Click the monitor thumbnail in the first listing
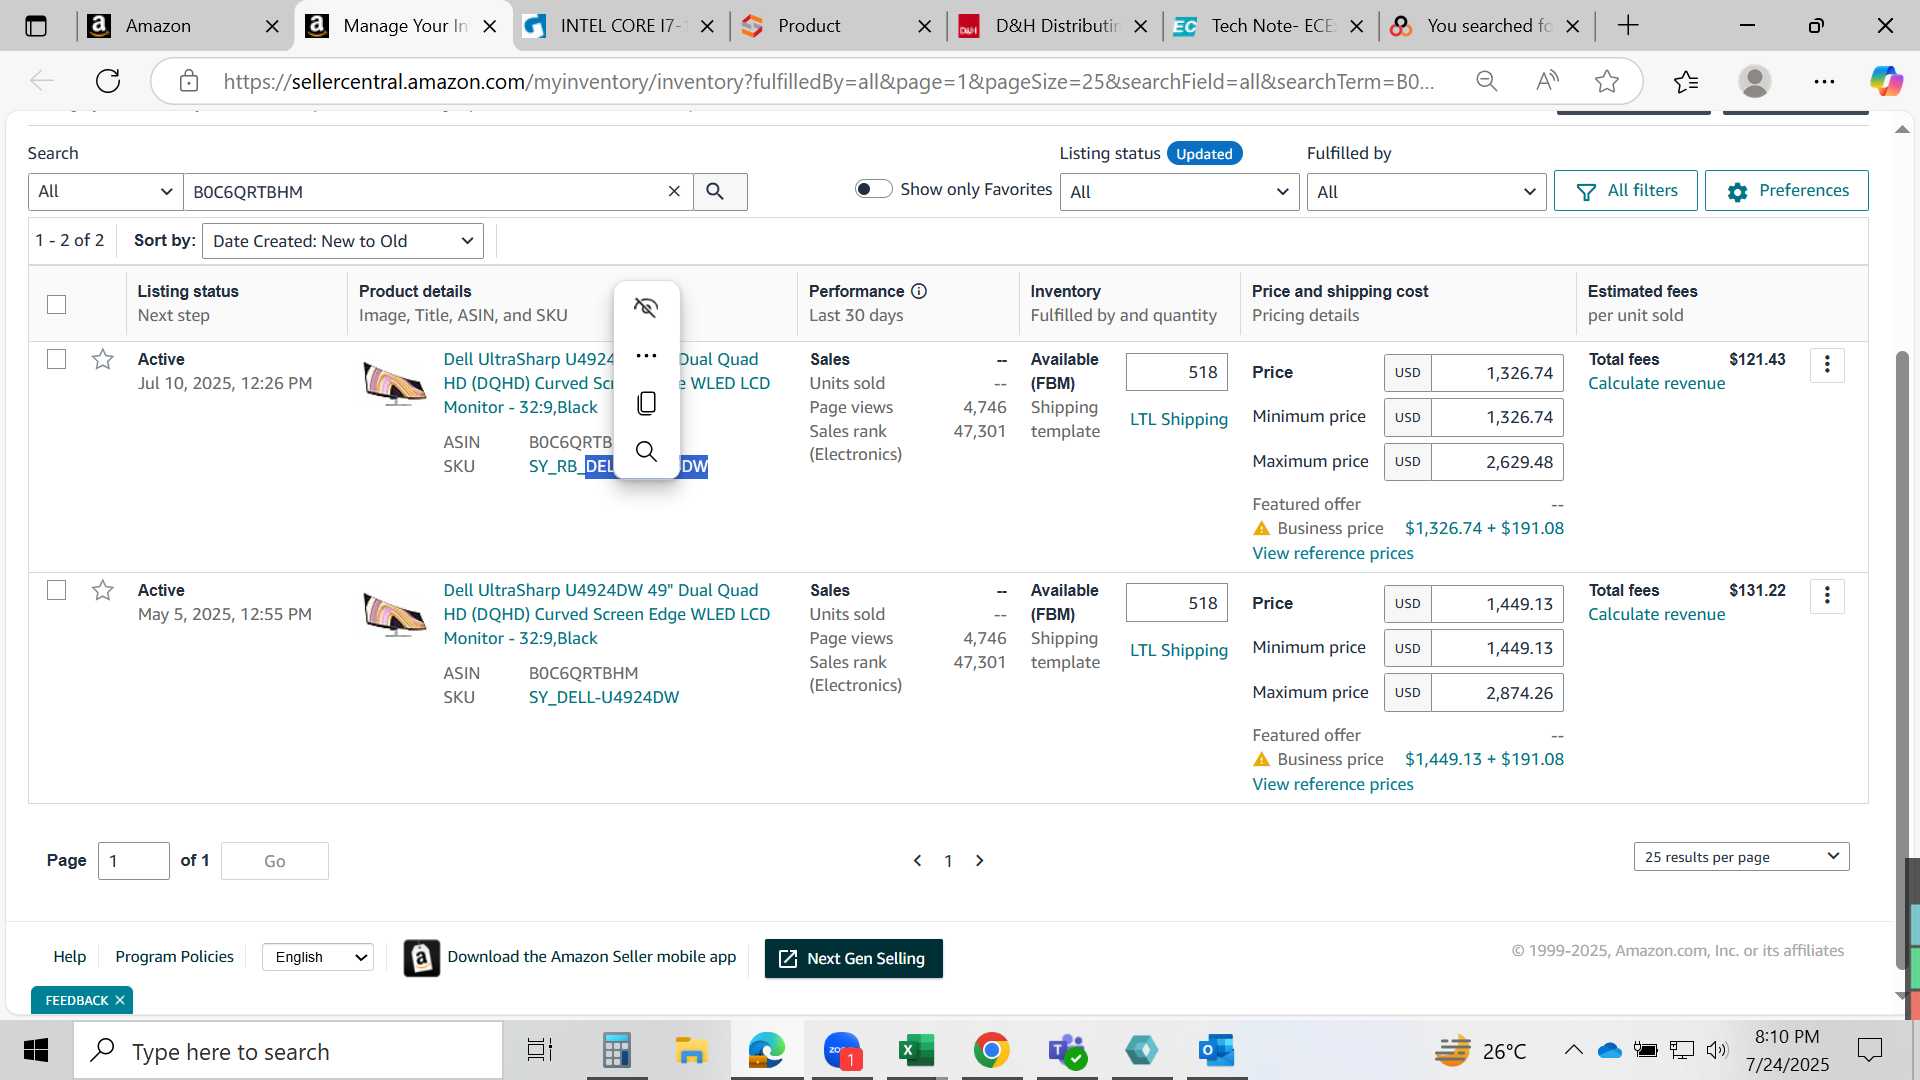The width and height of the screenshot is (1920, 1080). pyautogui.click(x=395, y=383)
